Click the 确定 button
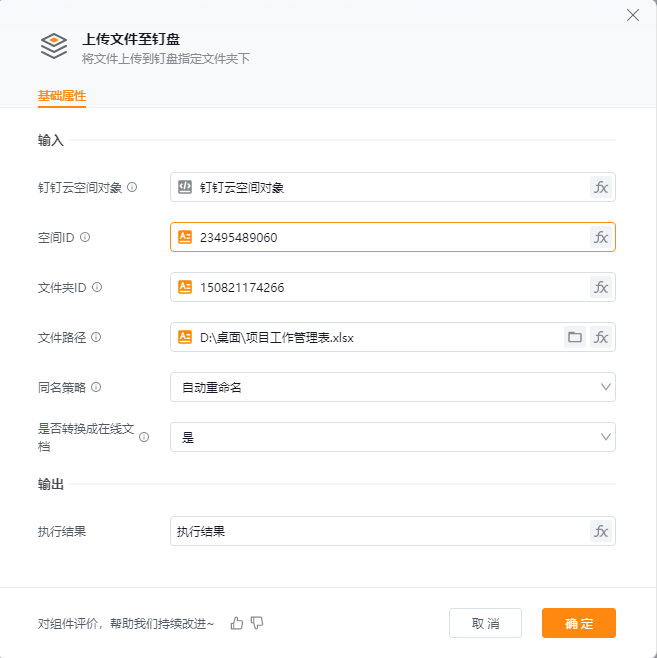Viewport: 657px width, 658px height. pyautogui.click(x=579, y=623)
